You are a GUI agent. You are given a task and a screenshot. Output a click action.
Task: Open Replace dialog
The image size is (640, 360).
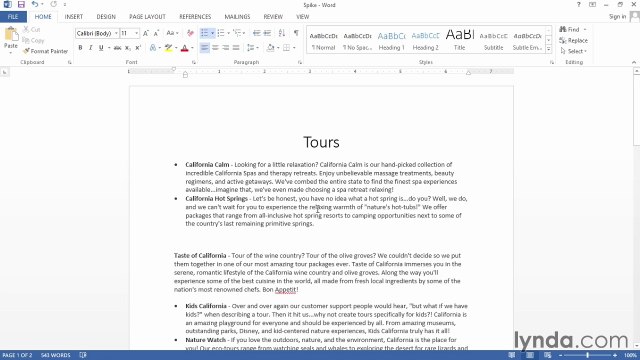click(573, 40)
